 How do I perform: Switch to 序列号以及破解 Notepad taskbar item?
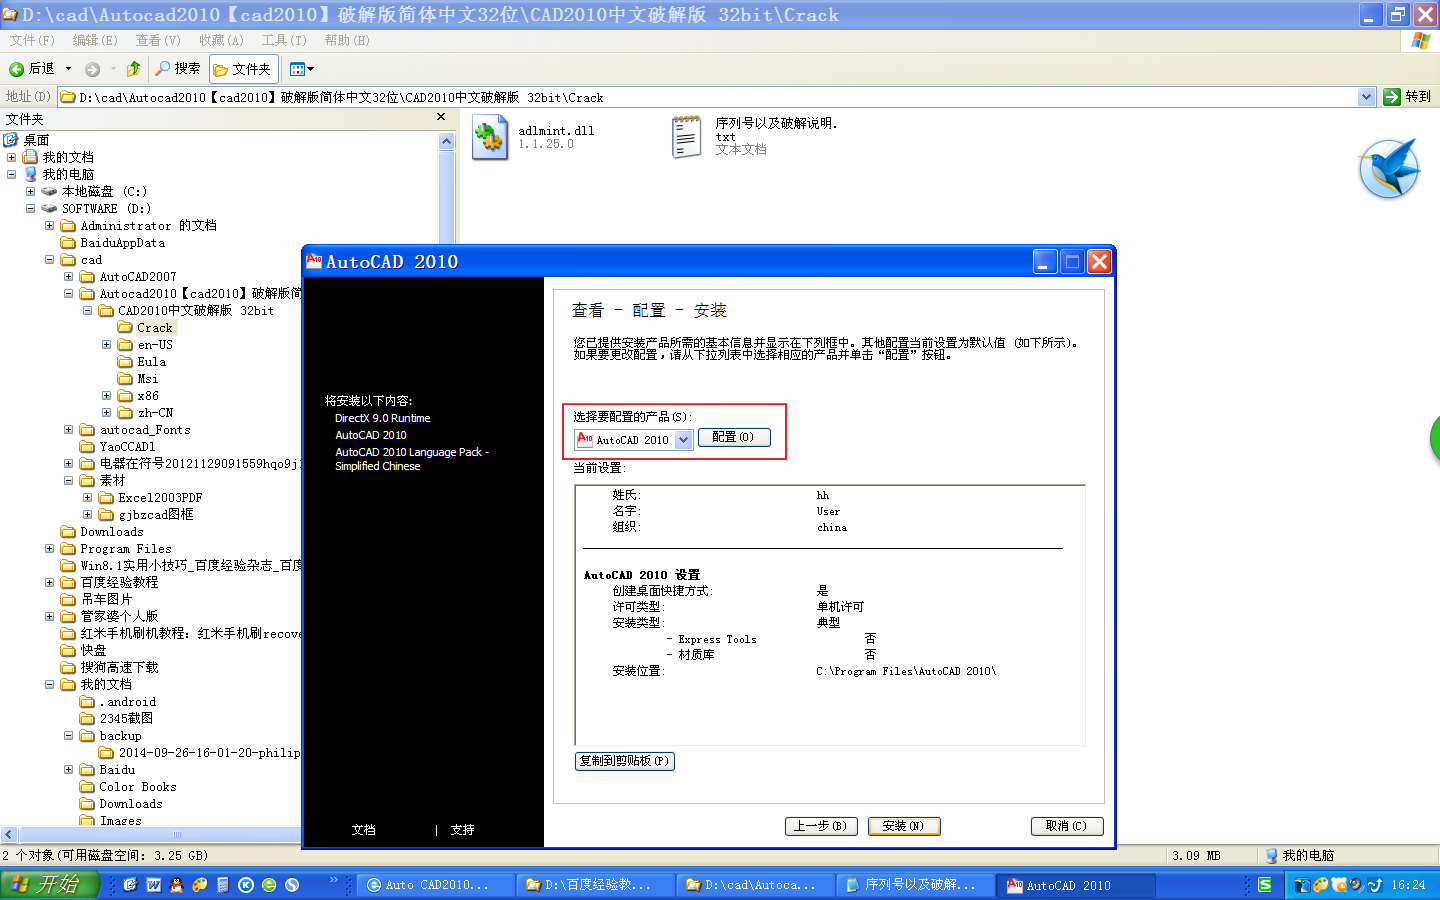[x=916, y=885]
